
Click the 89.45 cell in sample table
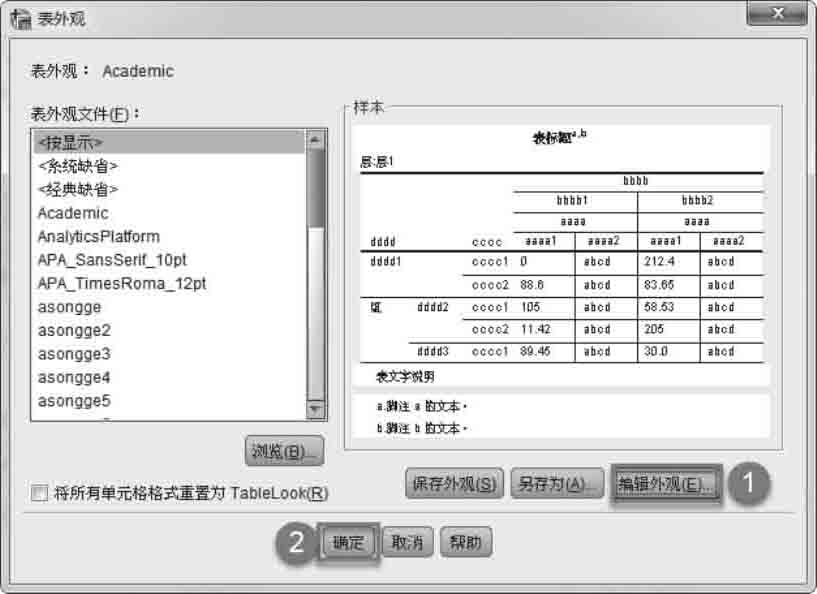tap(536, 352)
